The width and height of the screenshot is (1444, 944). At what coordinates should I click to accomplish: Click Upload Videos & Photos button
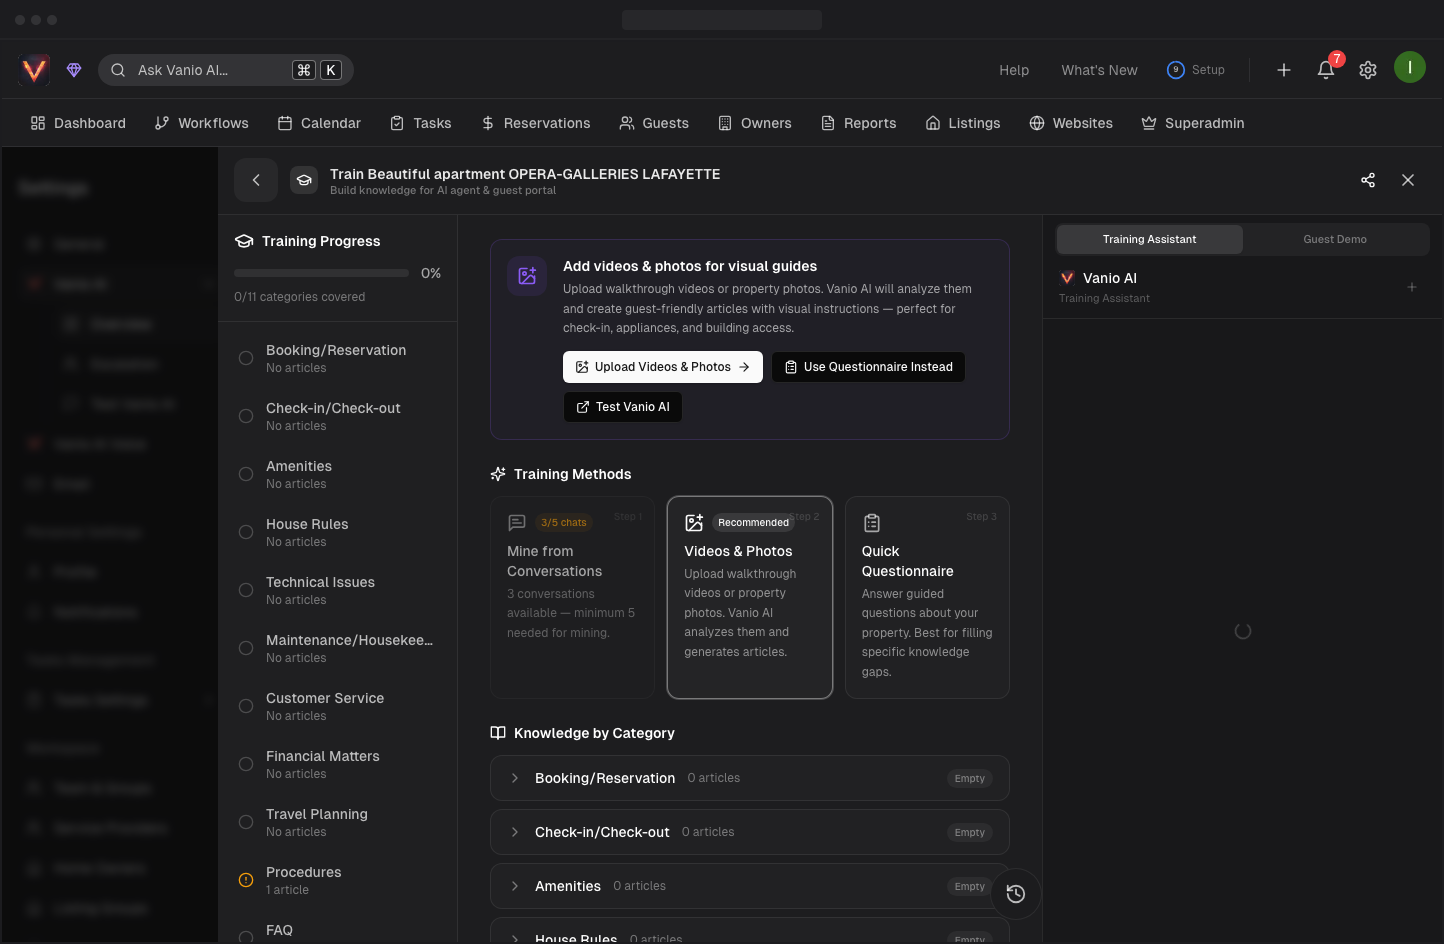[662, 367]
